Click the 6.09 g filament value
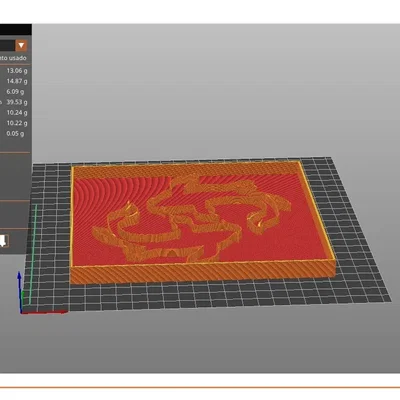 [15, 91]
